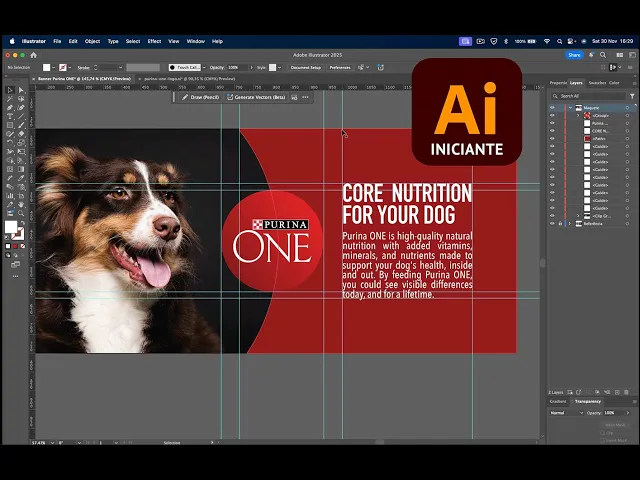Click the Layers Search All field
This screenshot has height=480, width=640.
pos(588,96)
